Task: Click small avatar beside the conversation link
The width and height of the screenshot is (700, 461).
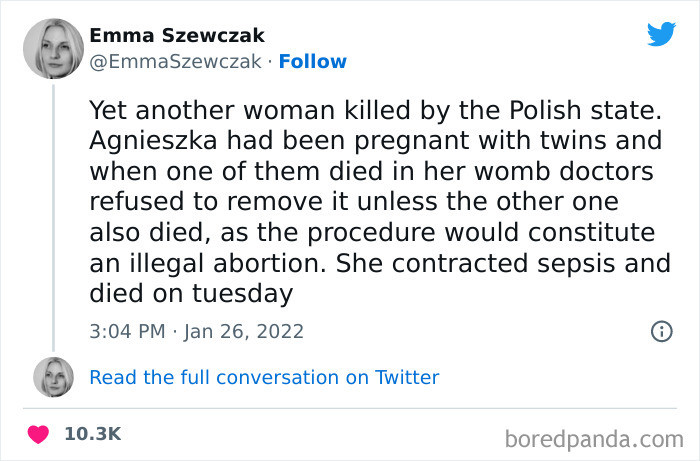Action: (53, 377)
